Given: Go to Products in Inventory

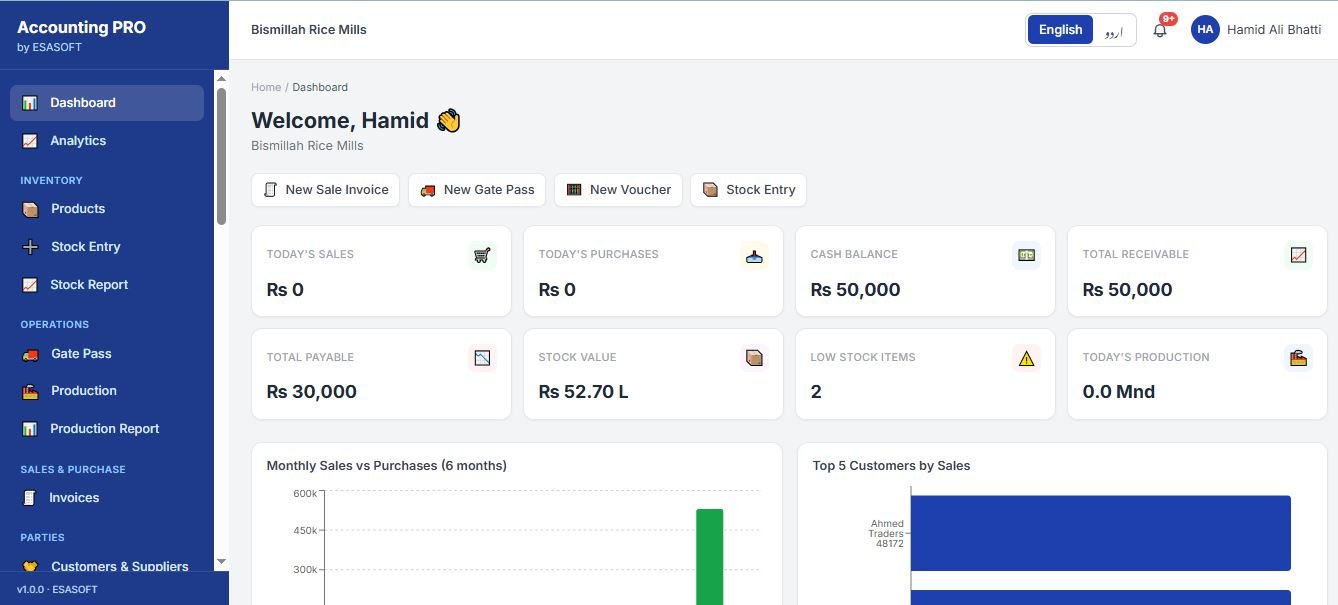Looking at the screenshot, I should 107,209.
